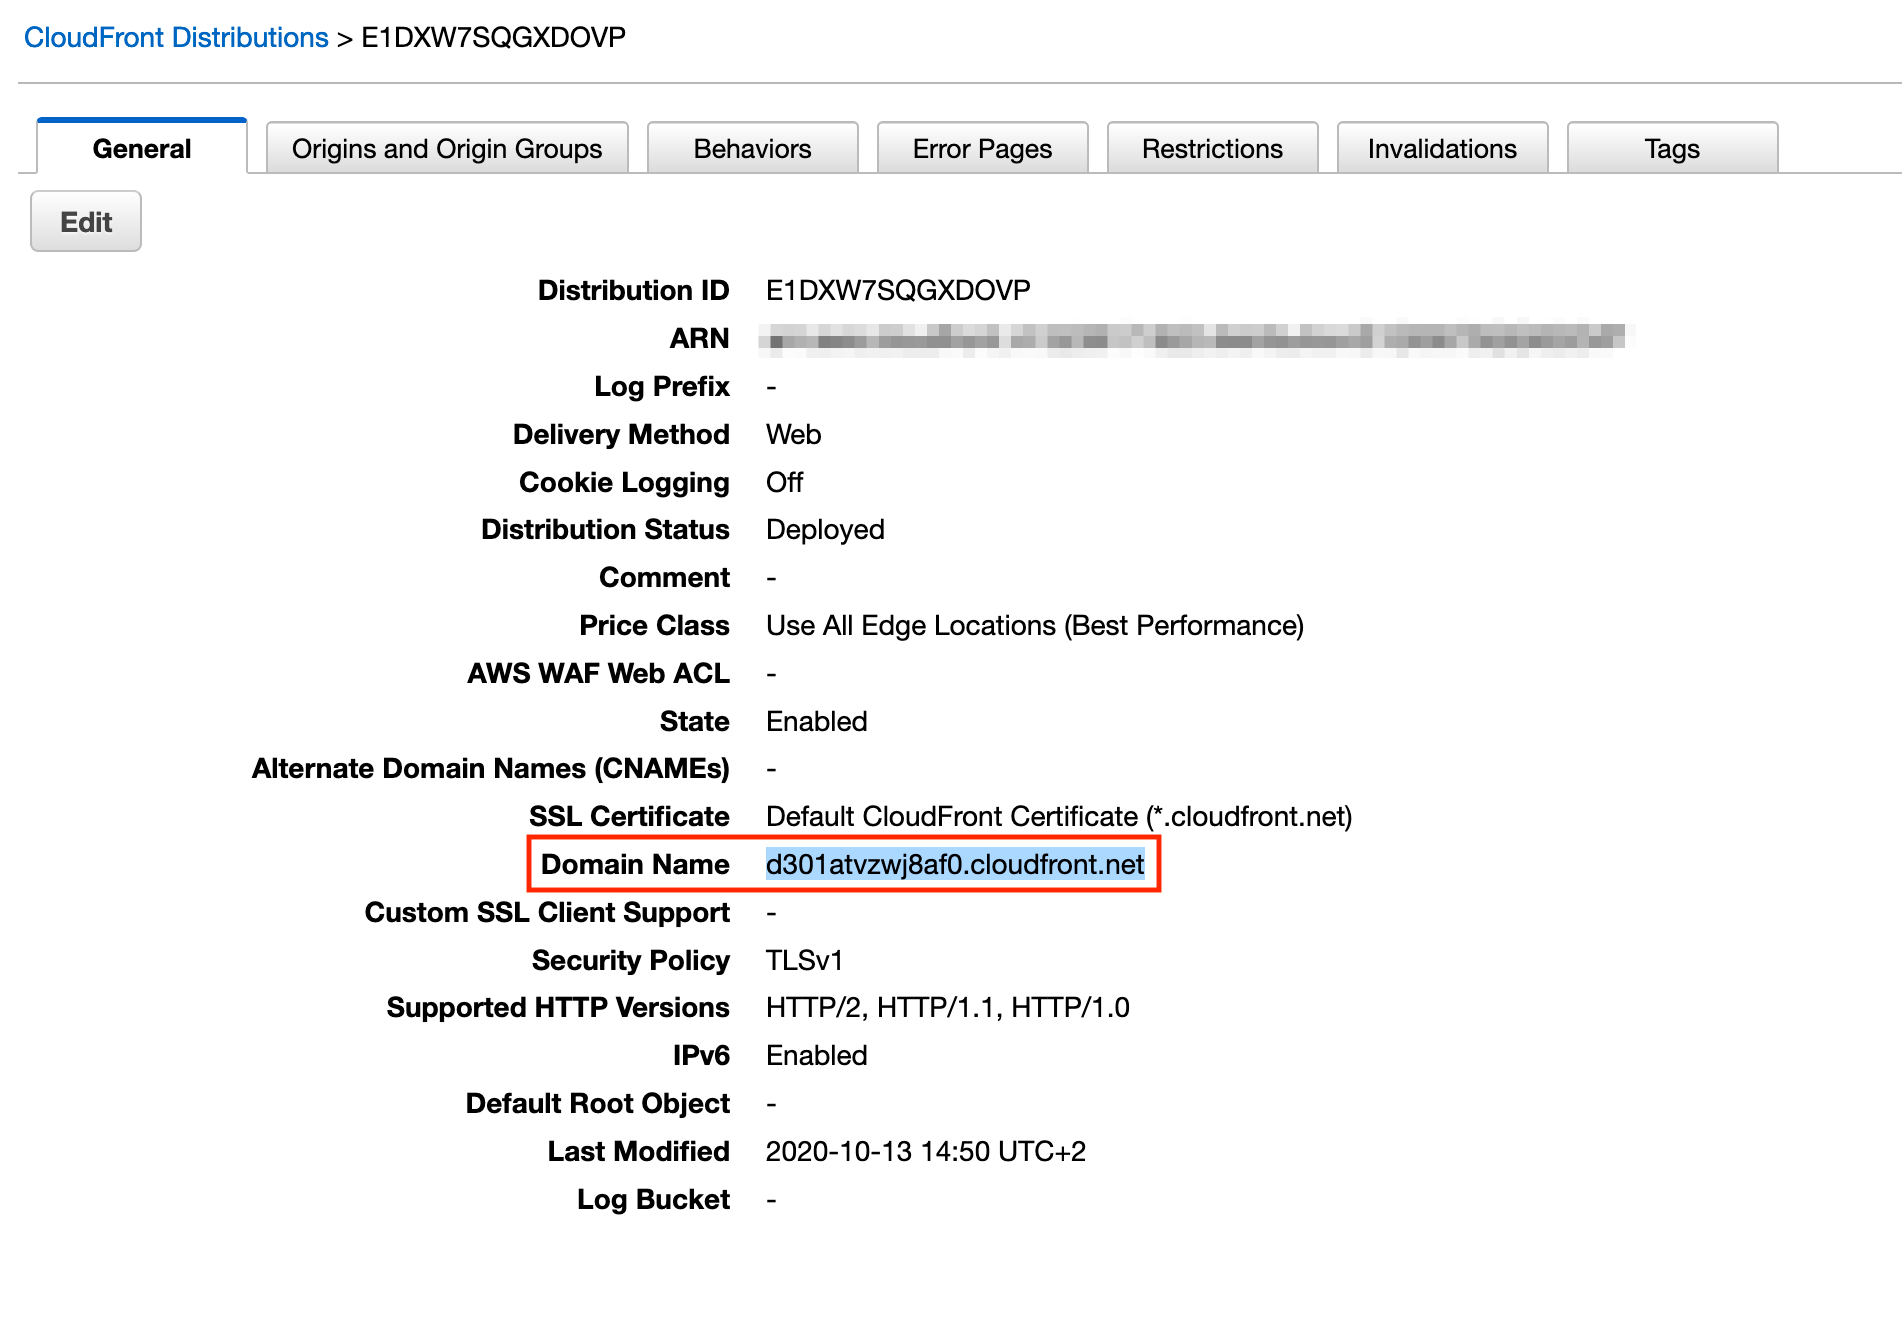
Task: Click the Log Prefix label
Action: (x=662, y=386)
